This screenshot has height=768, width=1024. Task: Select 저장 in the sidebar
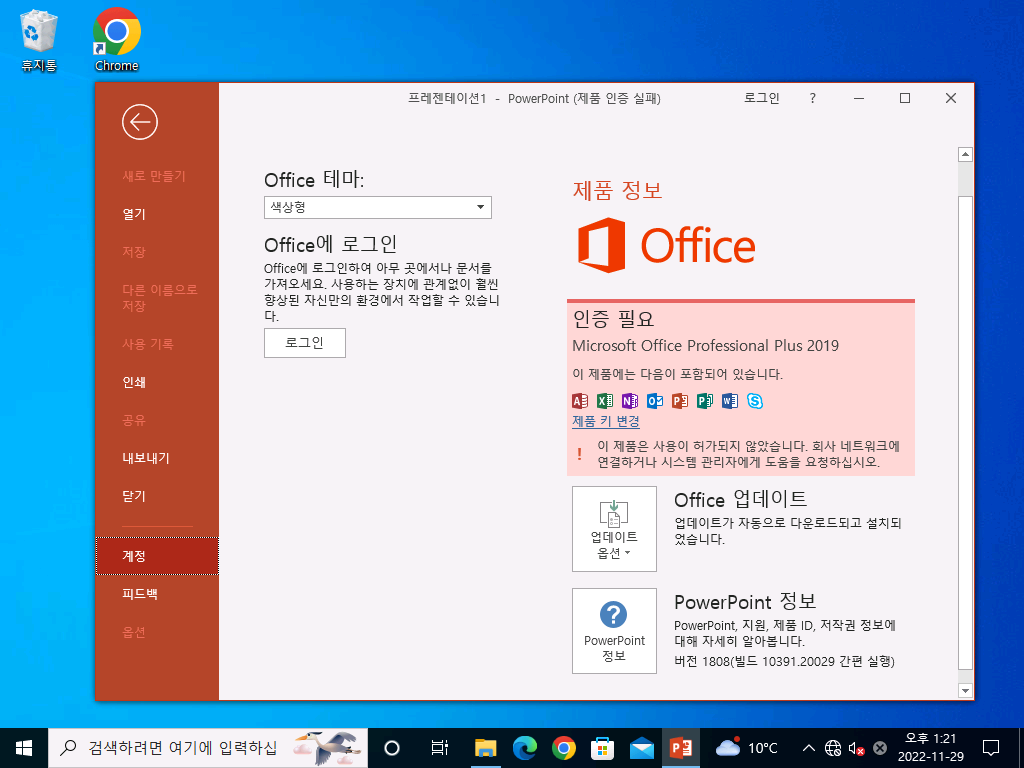pos(134,252)
